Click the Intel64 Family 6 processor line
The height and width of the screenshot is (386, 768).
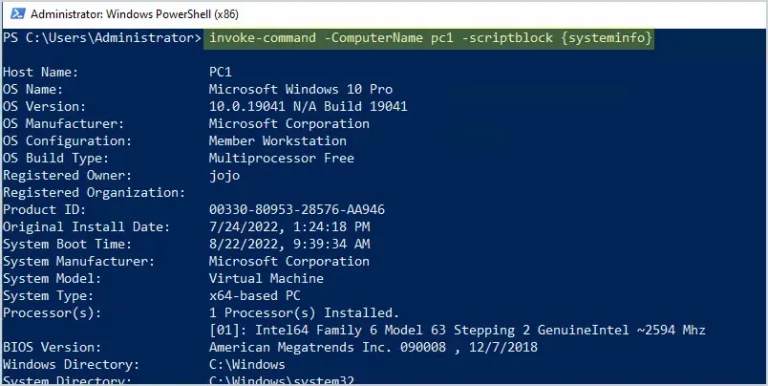click(457, 330)
